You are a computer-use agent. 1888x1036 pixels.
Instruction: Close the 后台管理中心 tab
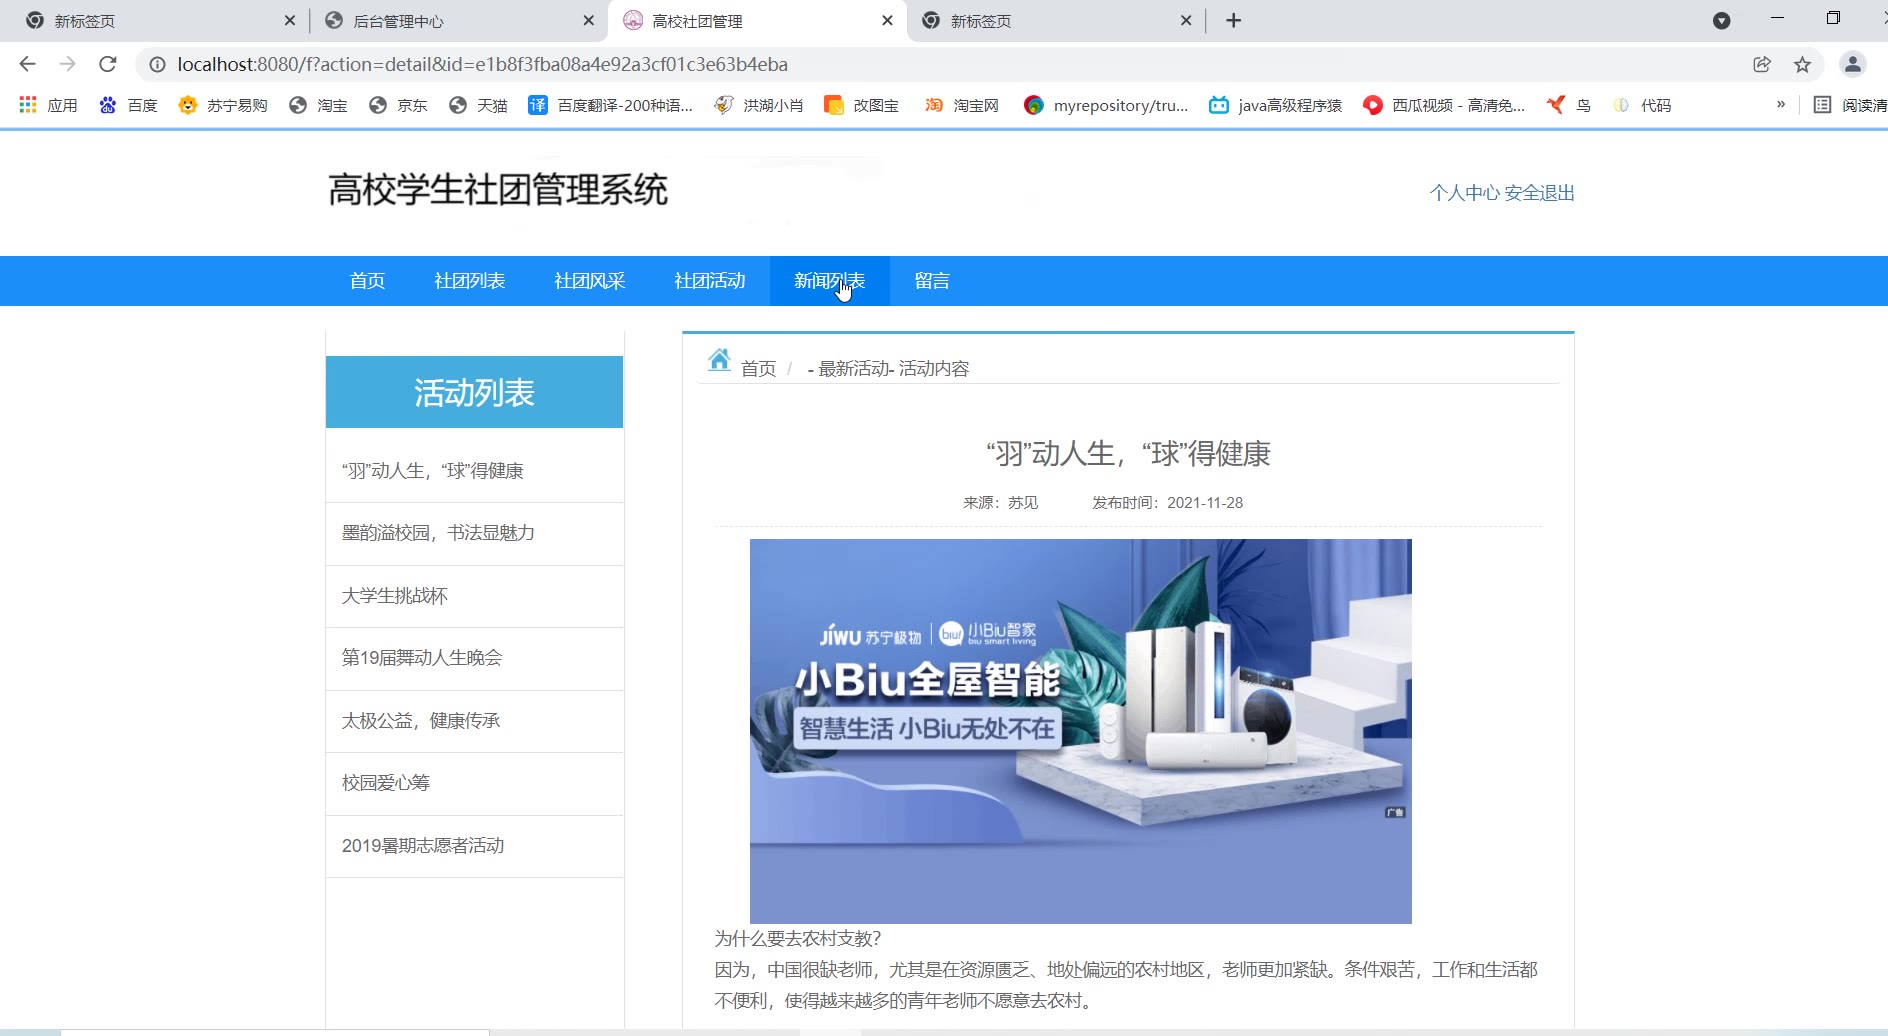pyautogui.click(x=588, y=20)
